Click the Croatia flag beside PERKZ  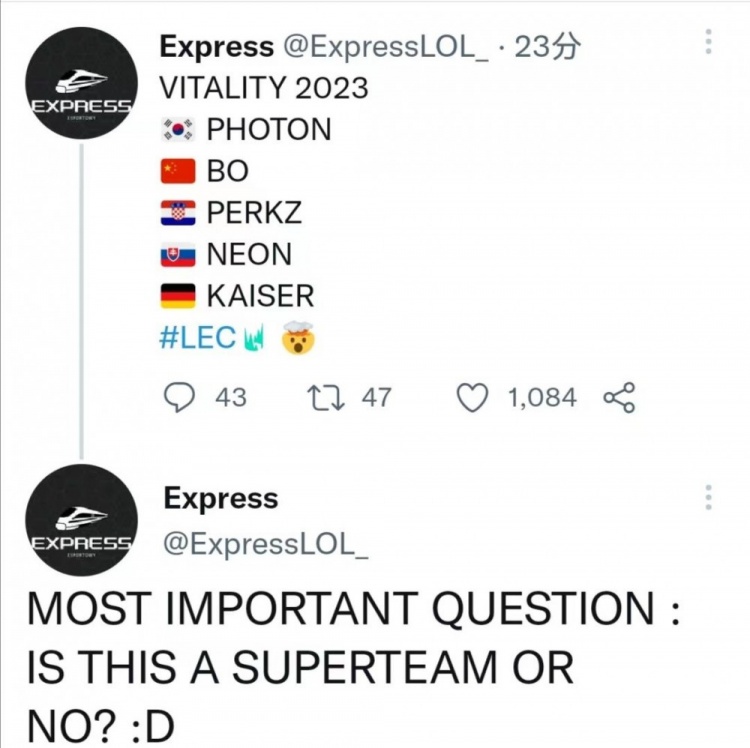[178, 213]
